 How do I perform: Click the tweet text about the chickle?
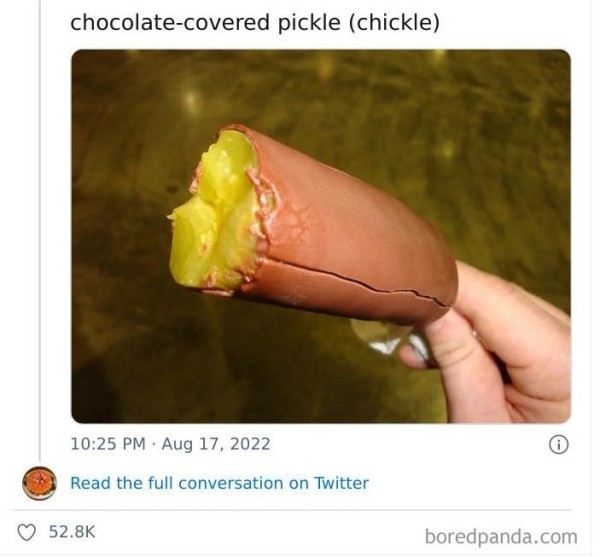(x=255, y=22)
